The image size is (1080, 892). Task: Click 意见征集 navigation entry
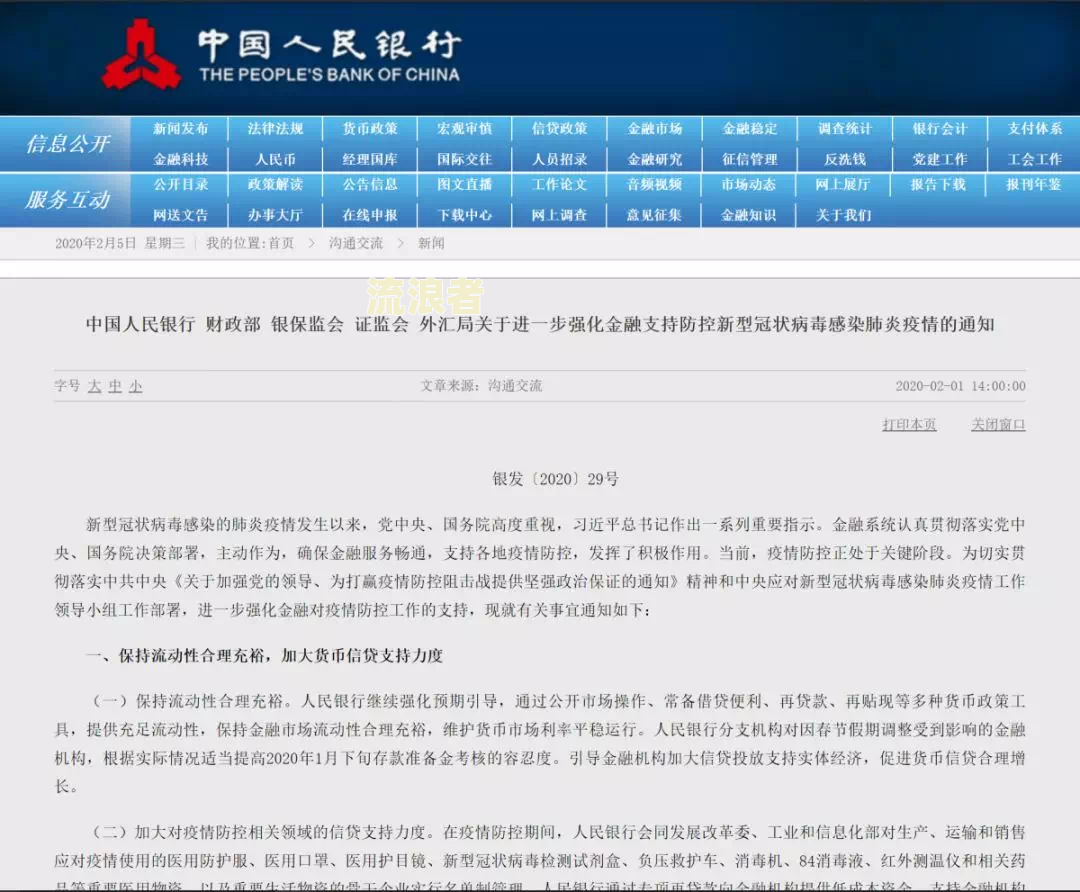click(654, 216)
